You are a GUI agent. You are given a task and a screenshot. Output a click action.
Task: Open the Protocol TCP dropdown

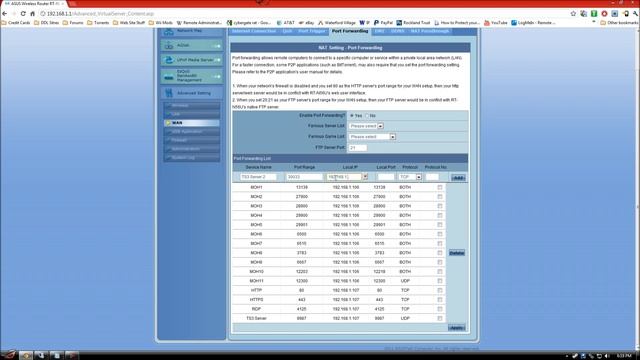click(410, 177)
